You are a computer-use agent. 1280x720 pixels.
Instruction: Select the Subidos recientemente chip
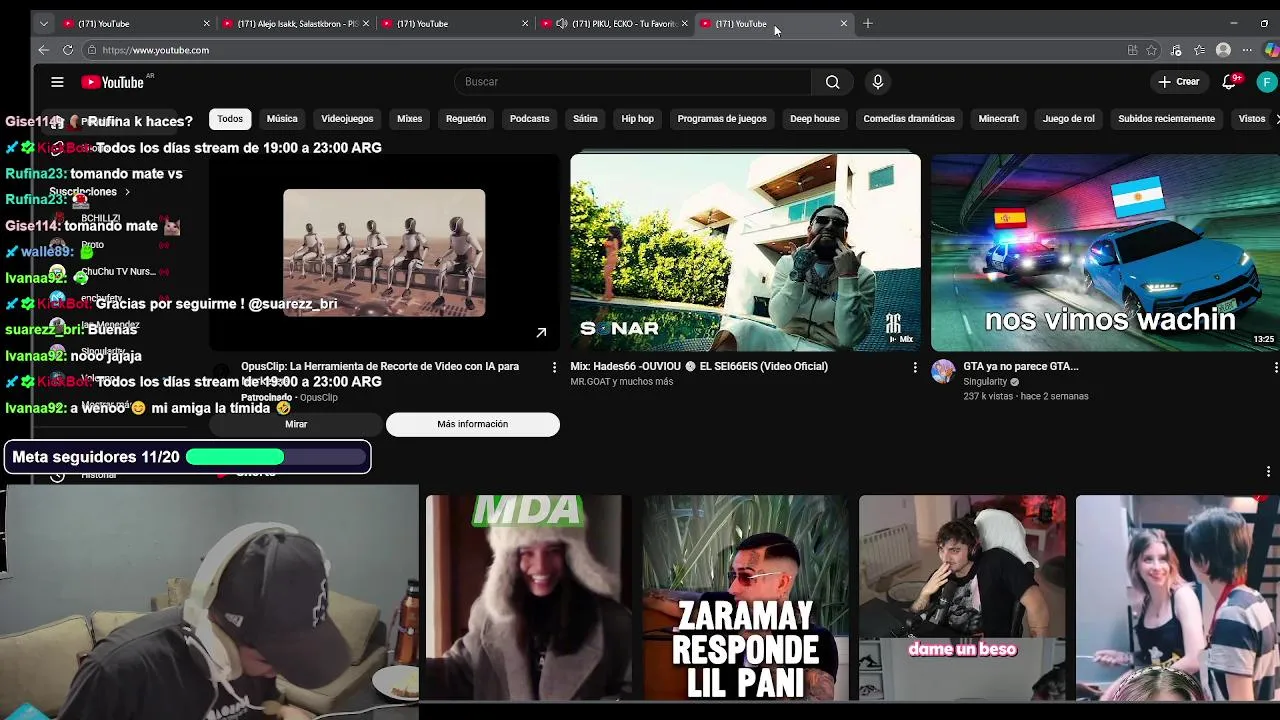(x=1166, y=119)
